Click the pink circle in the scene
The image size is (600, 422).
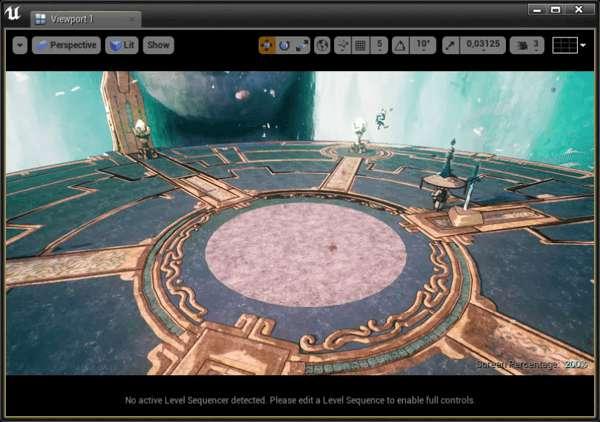[305, 254]
